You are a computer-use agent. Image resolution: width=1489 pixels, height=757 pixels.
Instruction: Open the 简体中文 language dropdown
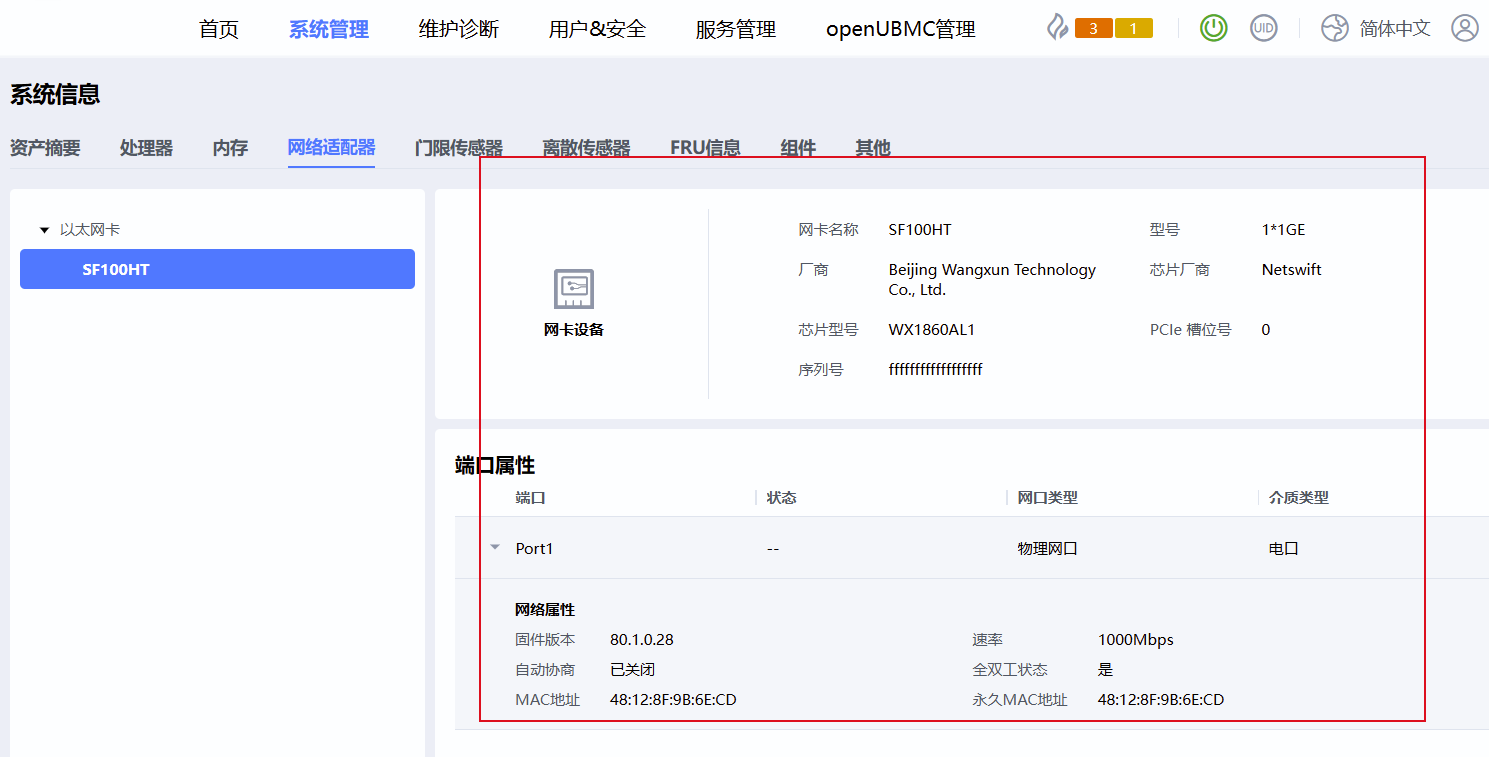[x=1395, y=29]
